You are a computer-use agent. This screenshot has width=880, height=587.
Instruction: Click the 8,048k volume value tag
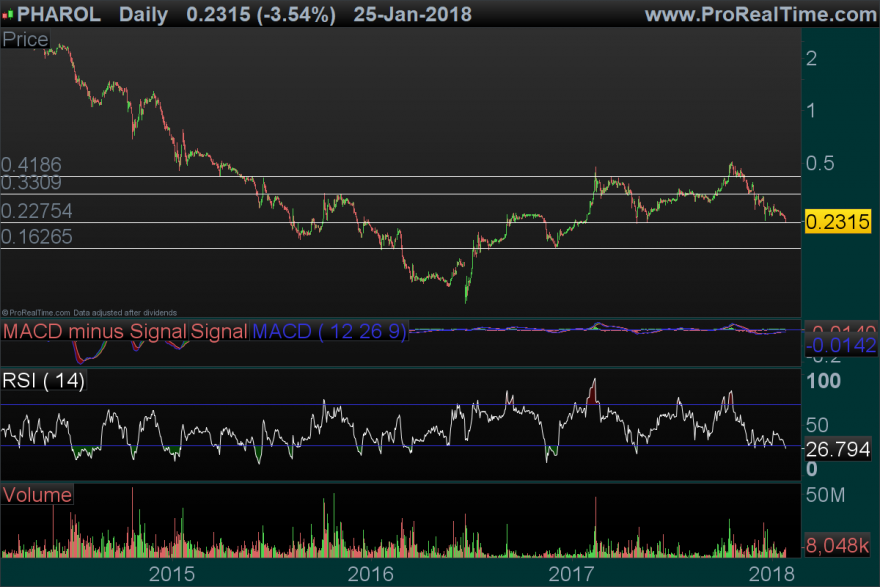click(x=838, y=545)
